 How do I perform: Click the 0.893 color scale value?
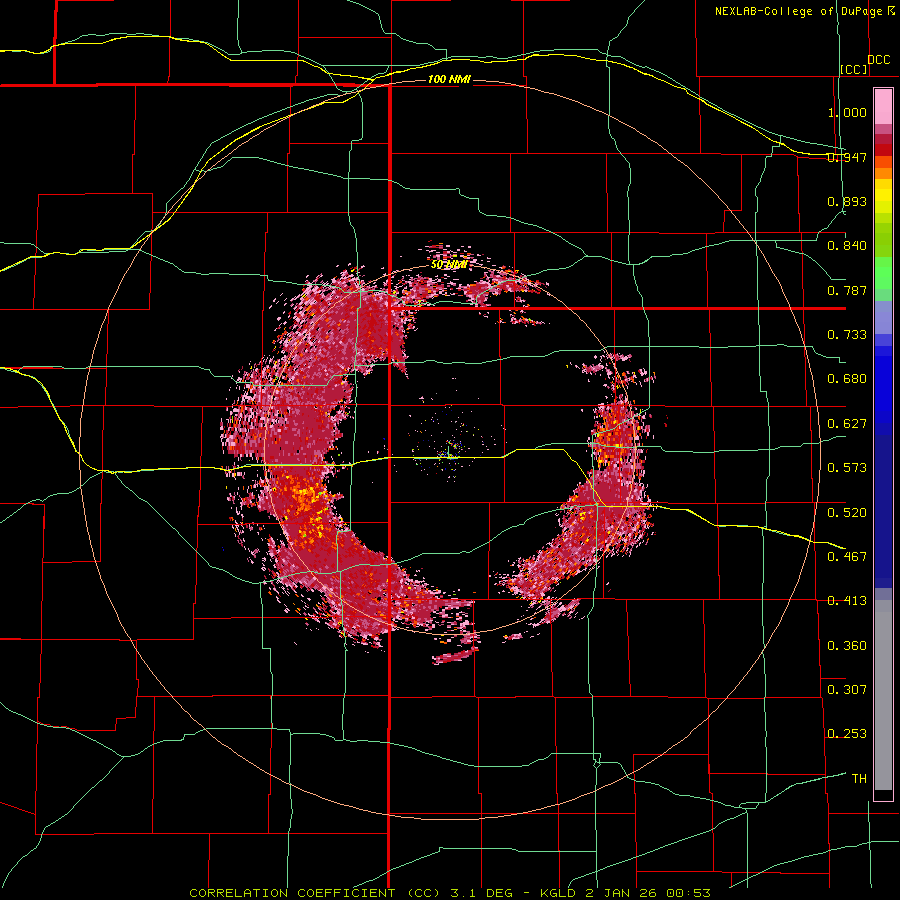click(x=847, y=201)
